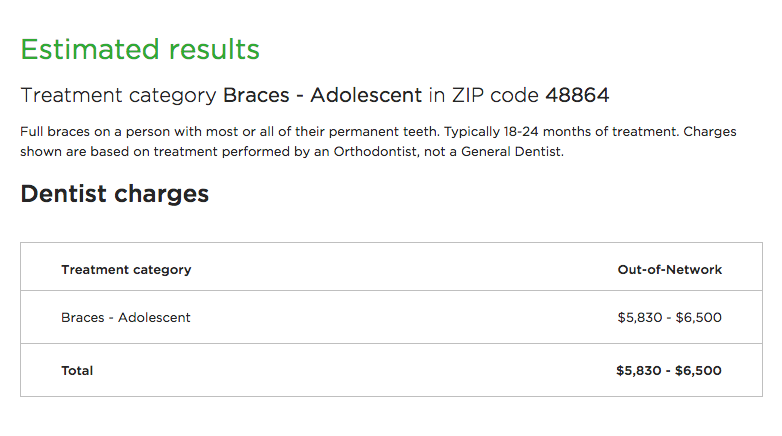Click the Total row label
The height and width of the screenshot is (436, 782).
tap(77, 371)
